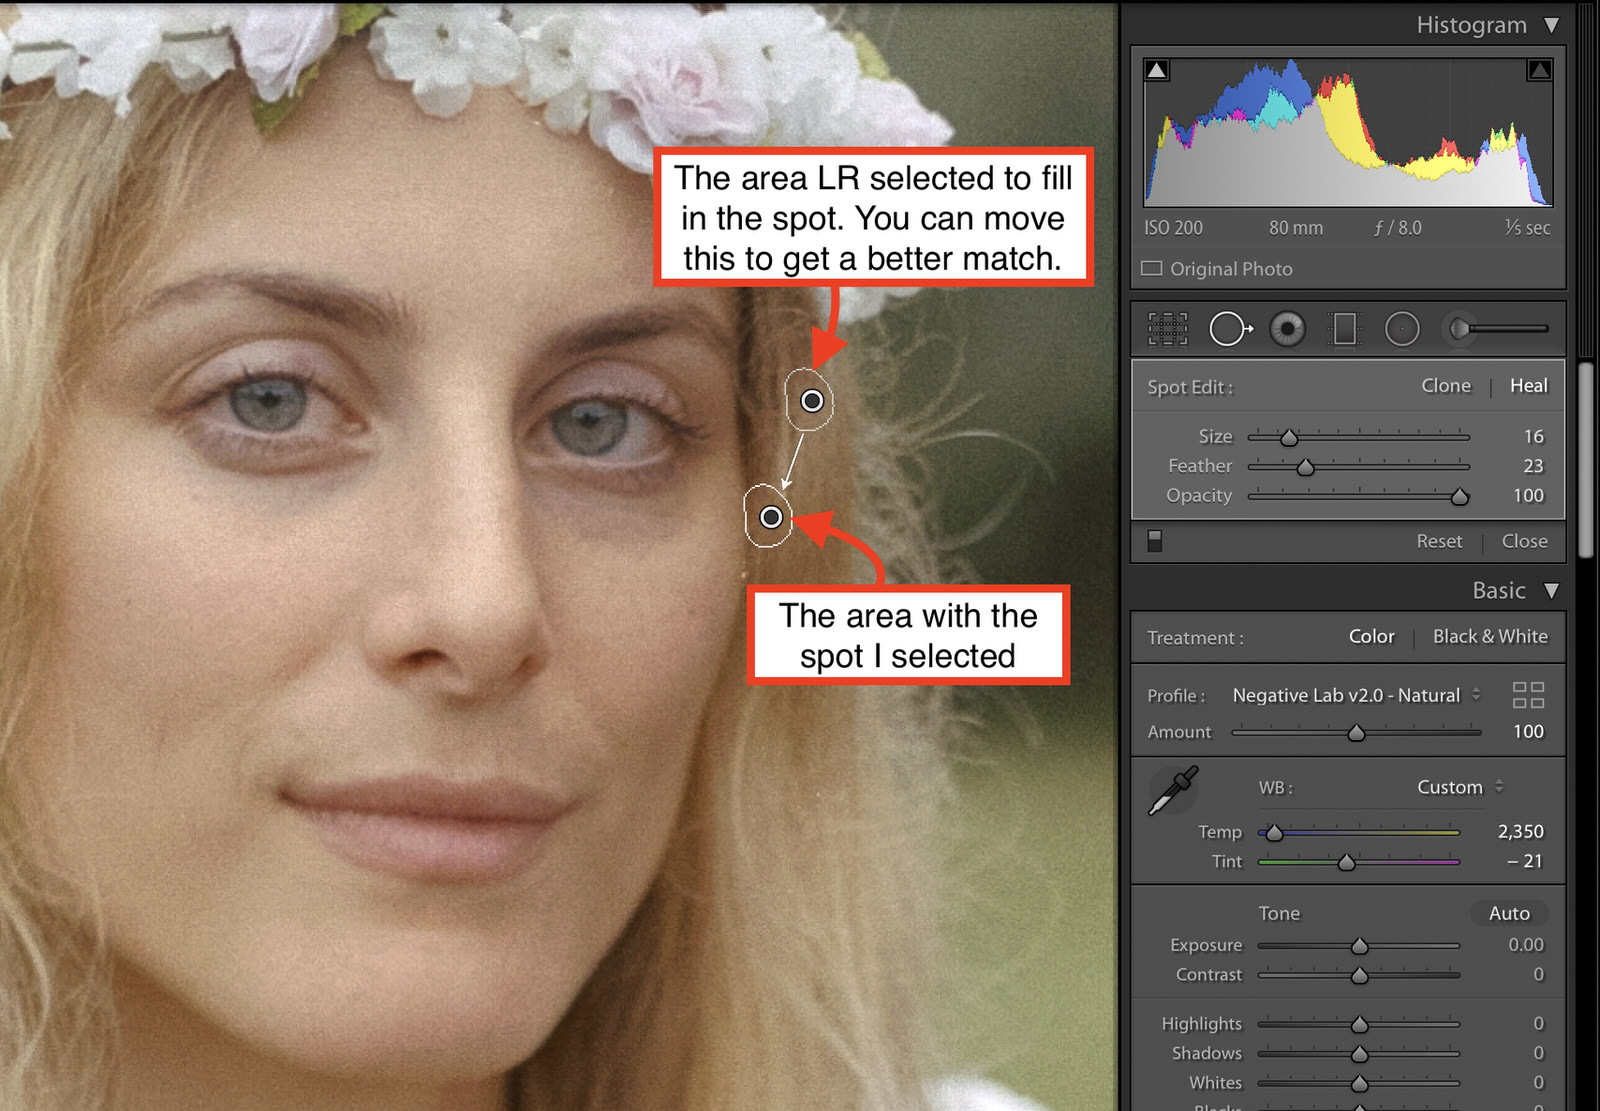
Task: Toggle the Spot Edit panel on/off switch
Action: [x=1155, y=541]
